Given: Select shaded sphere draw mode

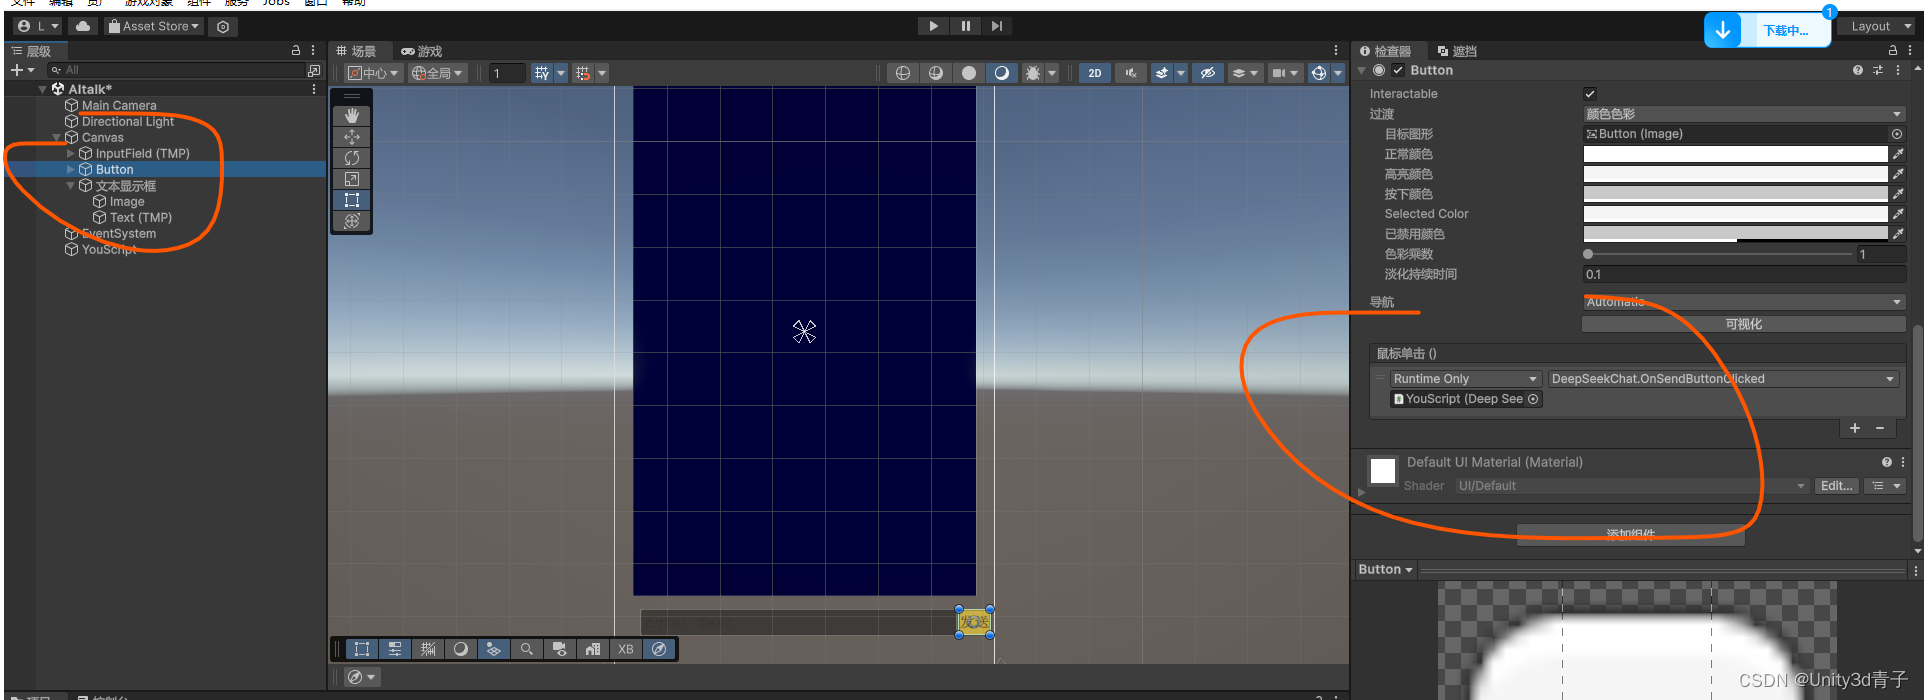Looking at the screenshot, I should (1001, 73).
